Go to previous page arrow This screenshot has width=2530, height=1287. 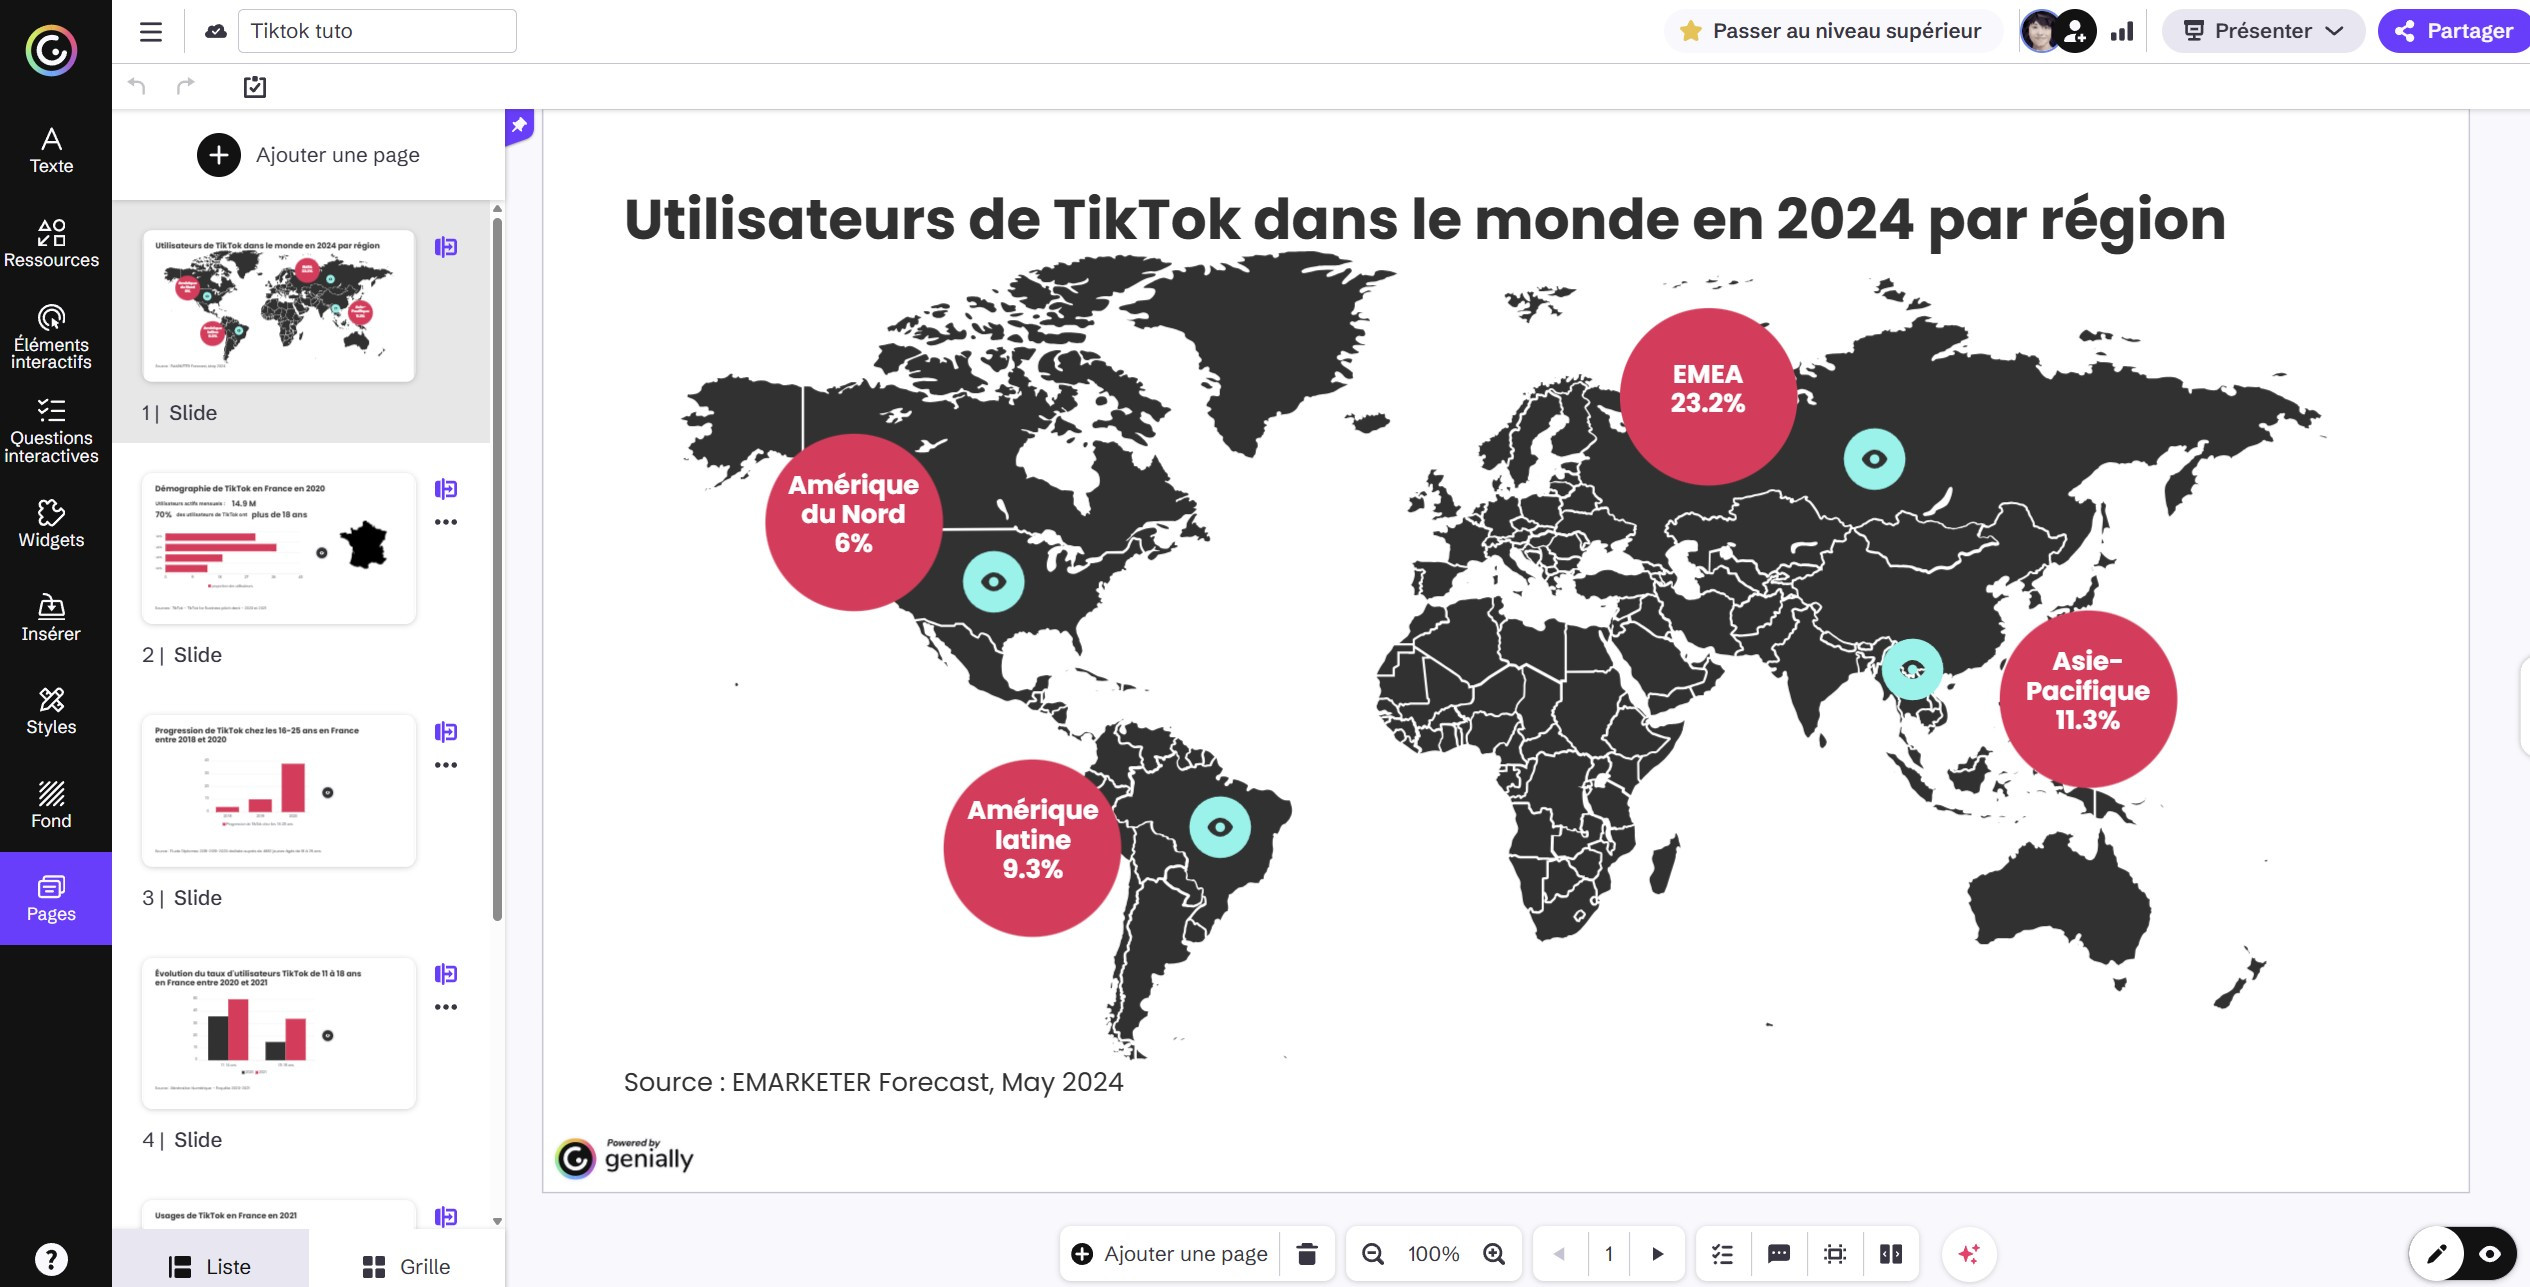click(1559, 1254)
